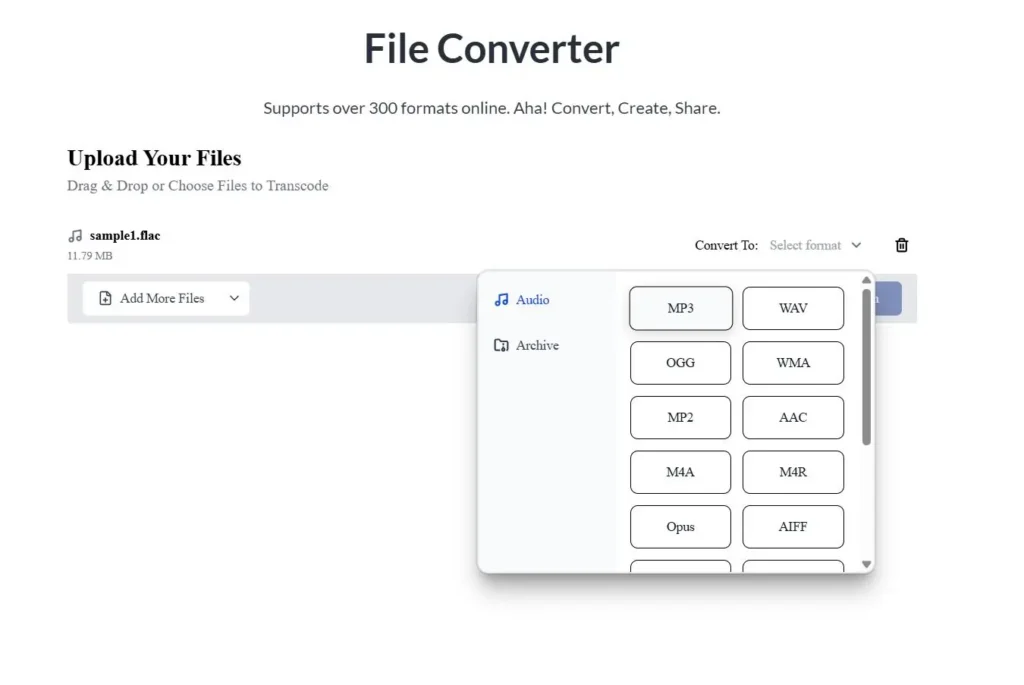The image size is (1024, 685).
Task: Select the Audio category tab
Action: click(x=532, y=300)
